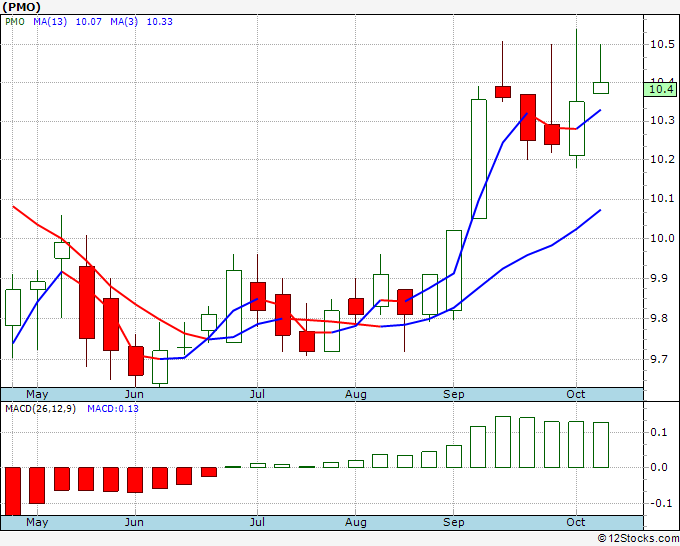
Task: Click the 0.1 MACD axis label
Action: click(x=659, y=432)
